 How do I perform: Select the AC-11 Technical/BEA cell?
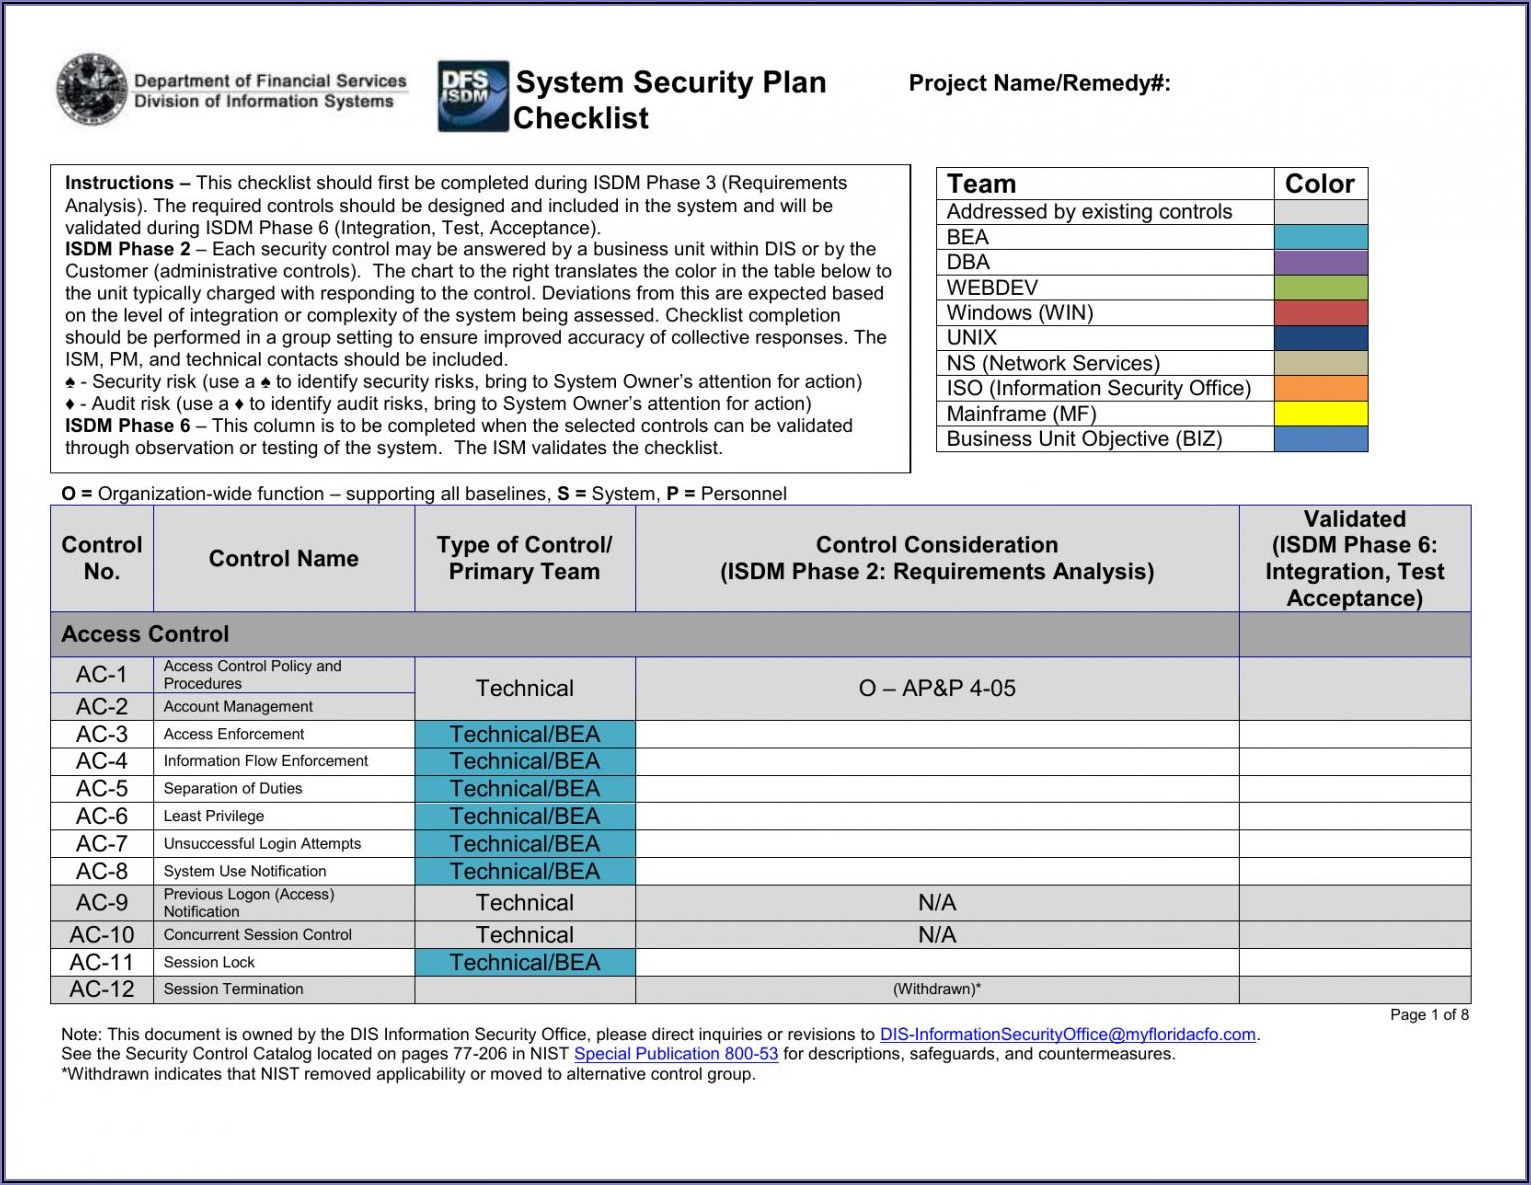(x=524, y=963)
